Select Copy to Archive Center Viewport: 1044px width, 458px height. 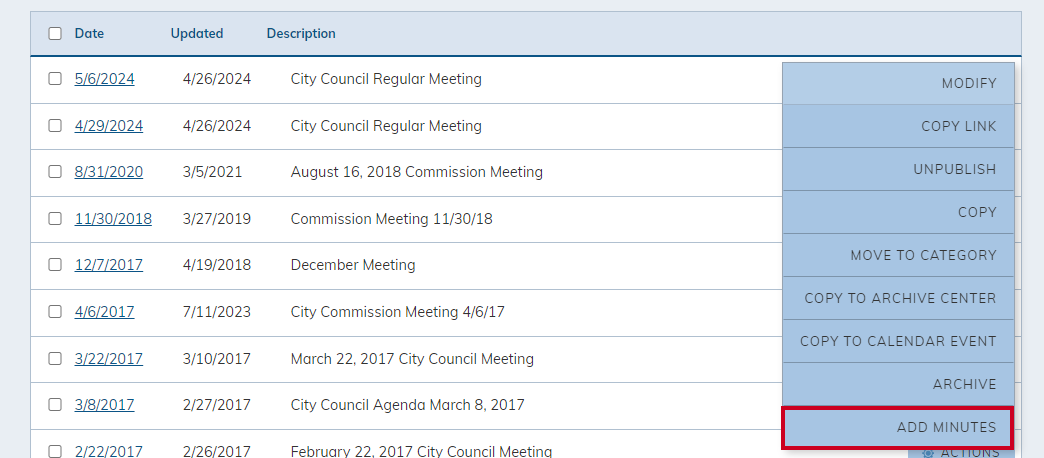898,298
